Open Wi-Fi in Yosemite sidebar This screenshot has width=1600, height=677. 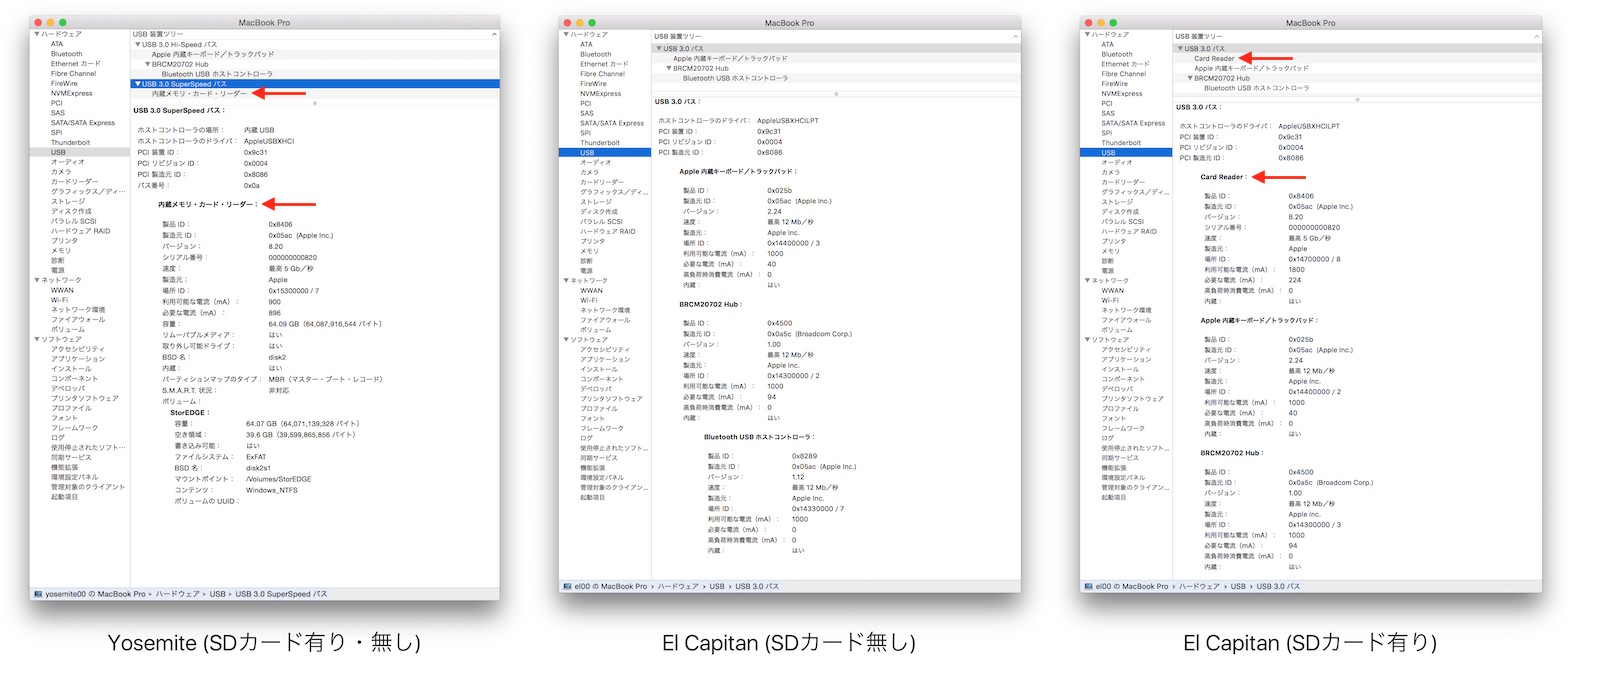(x=60, y=300)
